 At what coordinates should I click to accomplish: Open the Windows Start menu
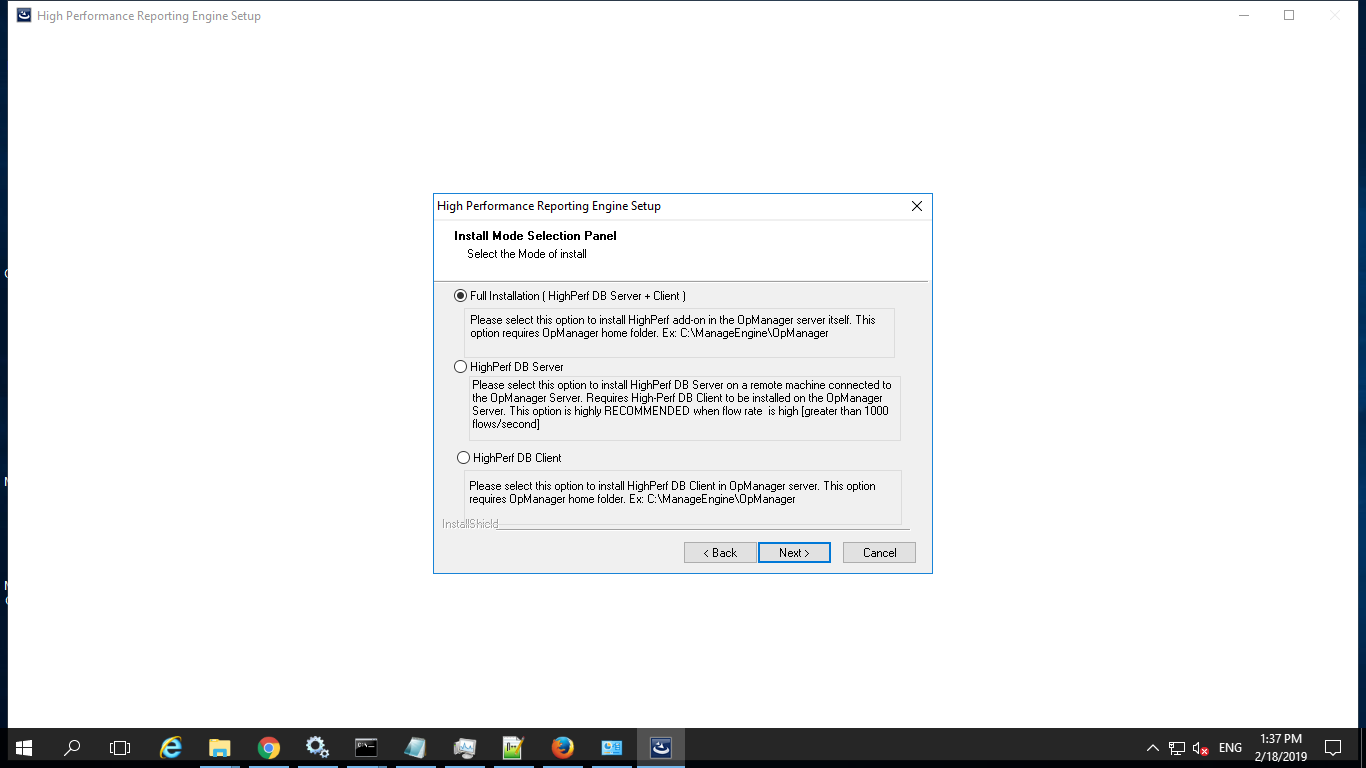click(x=24, y=747)
